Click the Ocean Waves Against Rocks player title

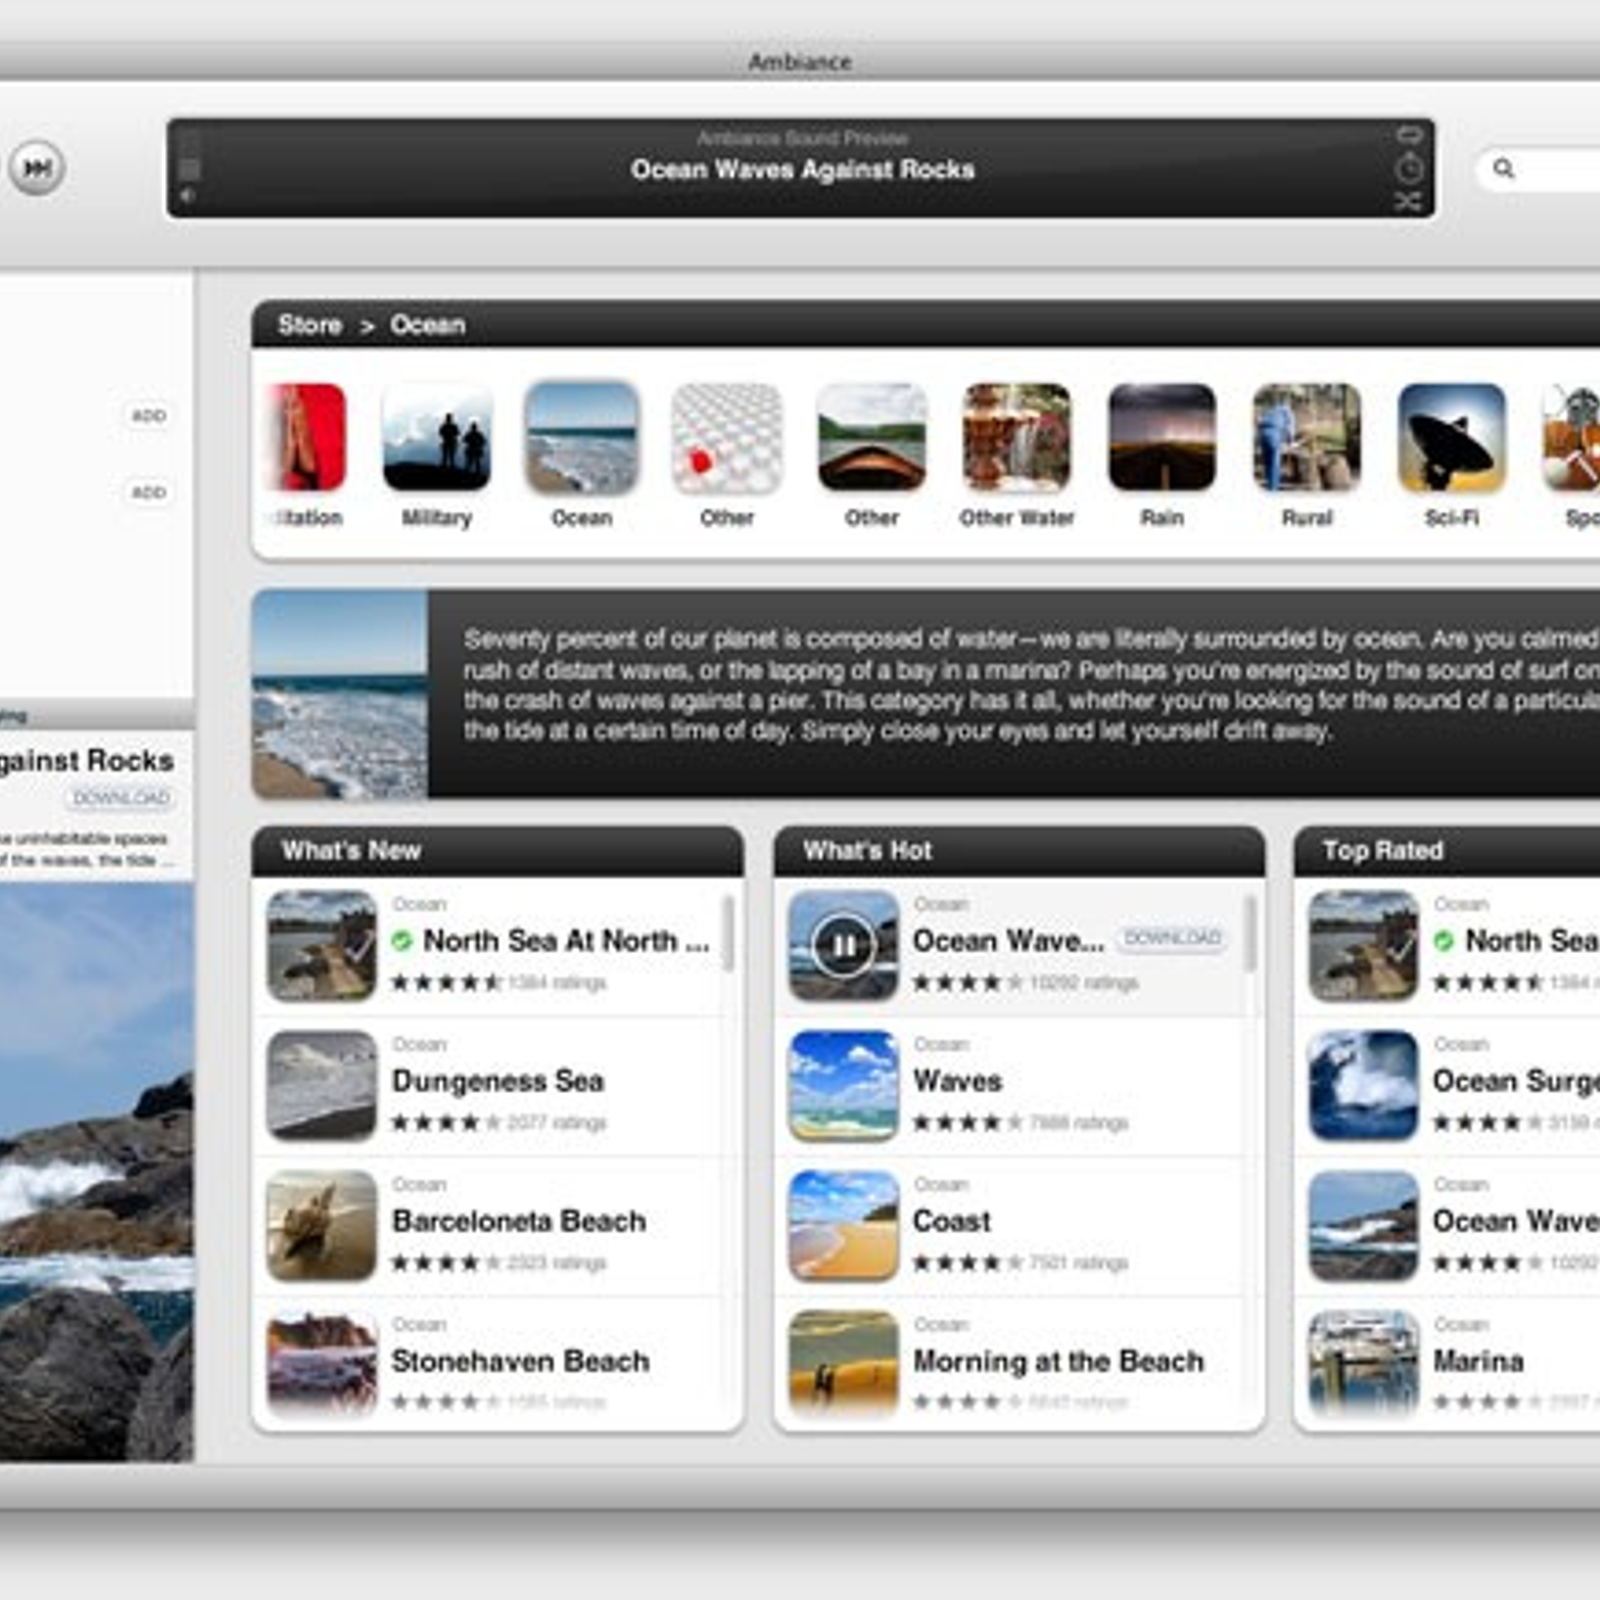[802, 170]
